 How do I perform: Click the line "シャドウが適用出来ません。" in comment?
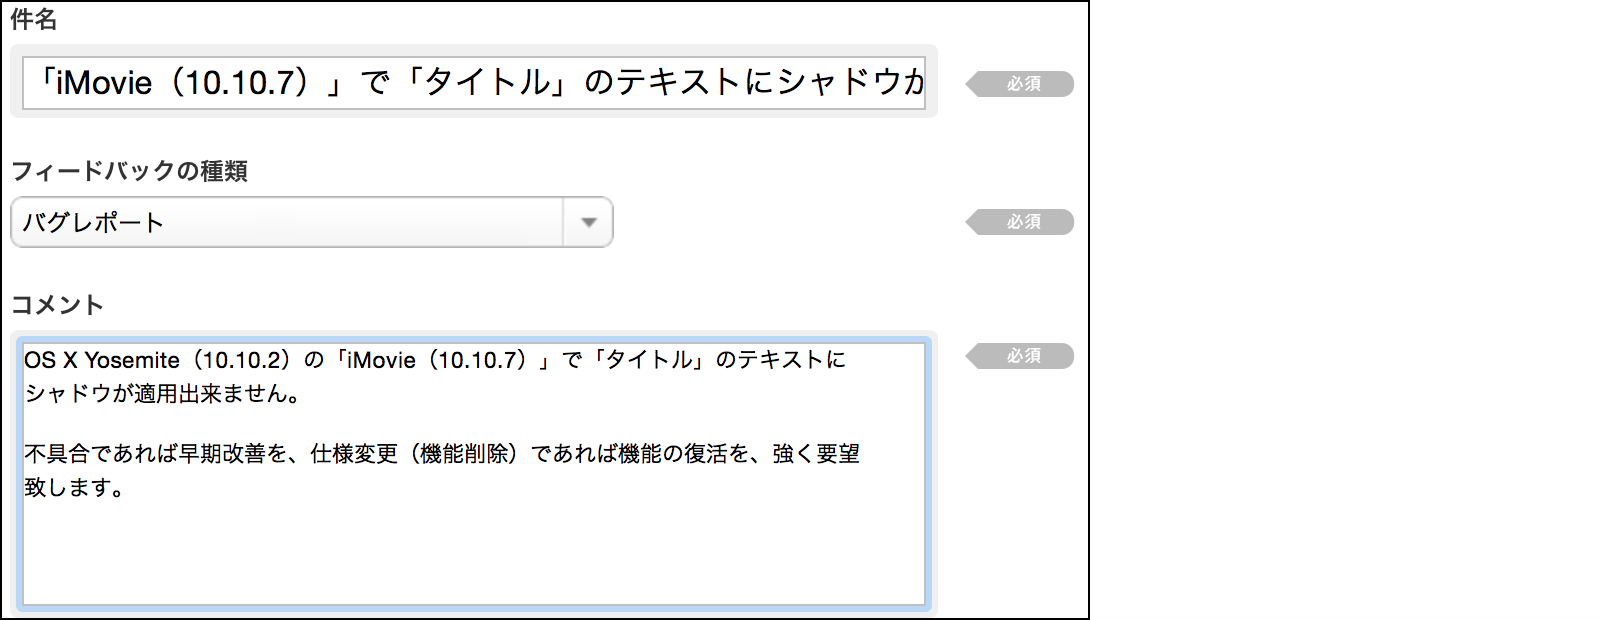(x=162, y=394)
